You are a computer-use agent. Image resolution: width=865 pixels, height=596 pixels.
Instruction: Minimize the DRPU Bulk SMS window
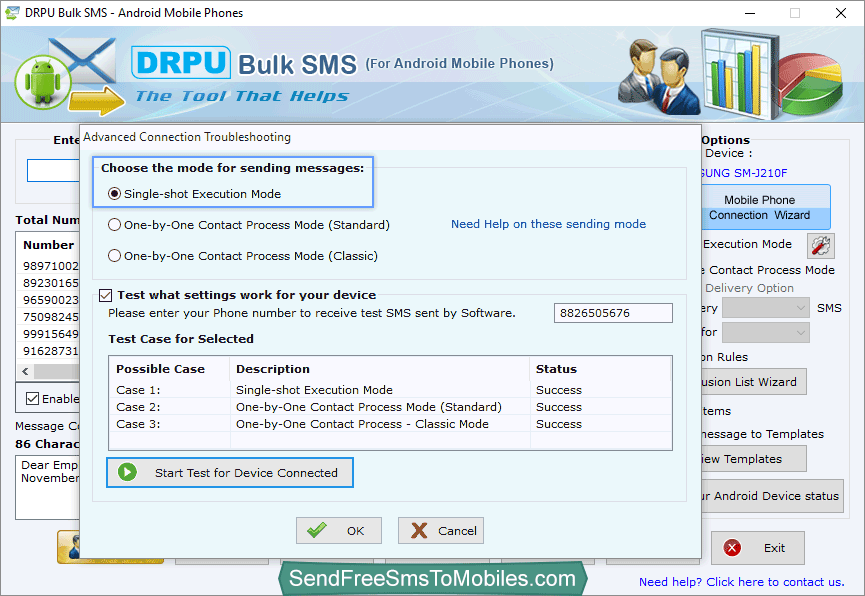click(x=750, y=13)
